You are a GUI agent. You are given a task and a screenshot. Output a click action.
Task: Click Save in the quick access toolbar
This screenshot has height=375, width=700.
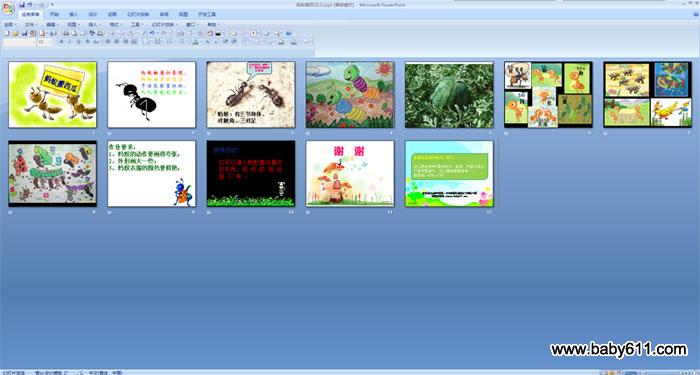(22, 4)
